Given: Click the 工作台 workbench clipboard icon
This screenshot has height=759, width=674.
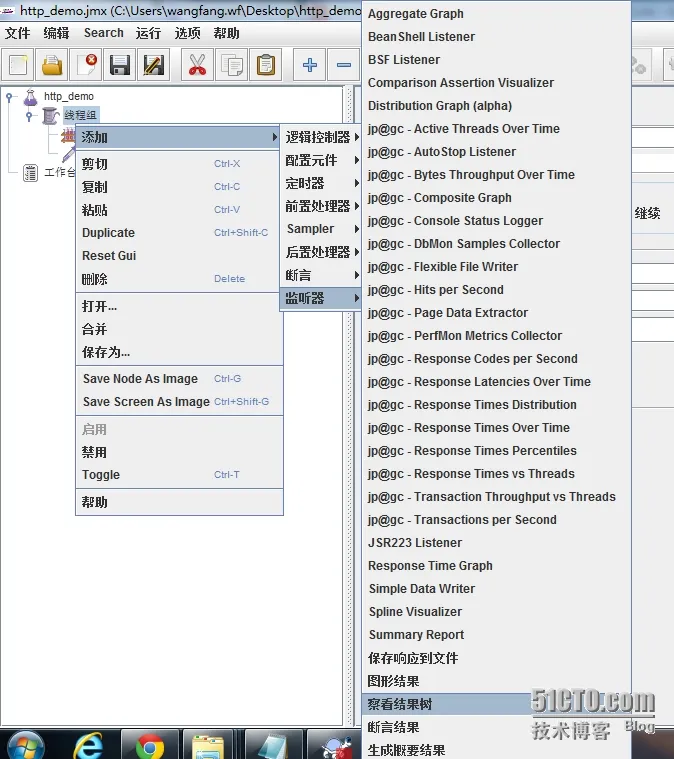Looking at the screenshot, I should tap(31, 172).
